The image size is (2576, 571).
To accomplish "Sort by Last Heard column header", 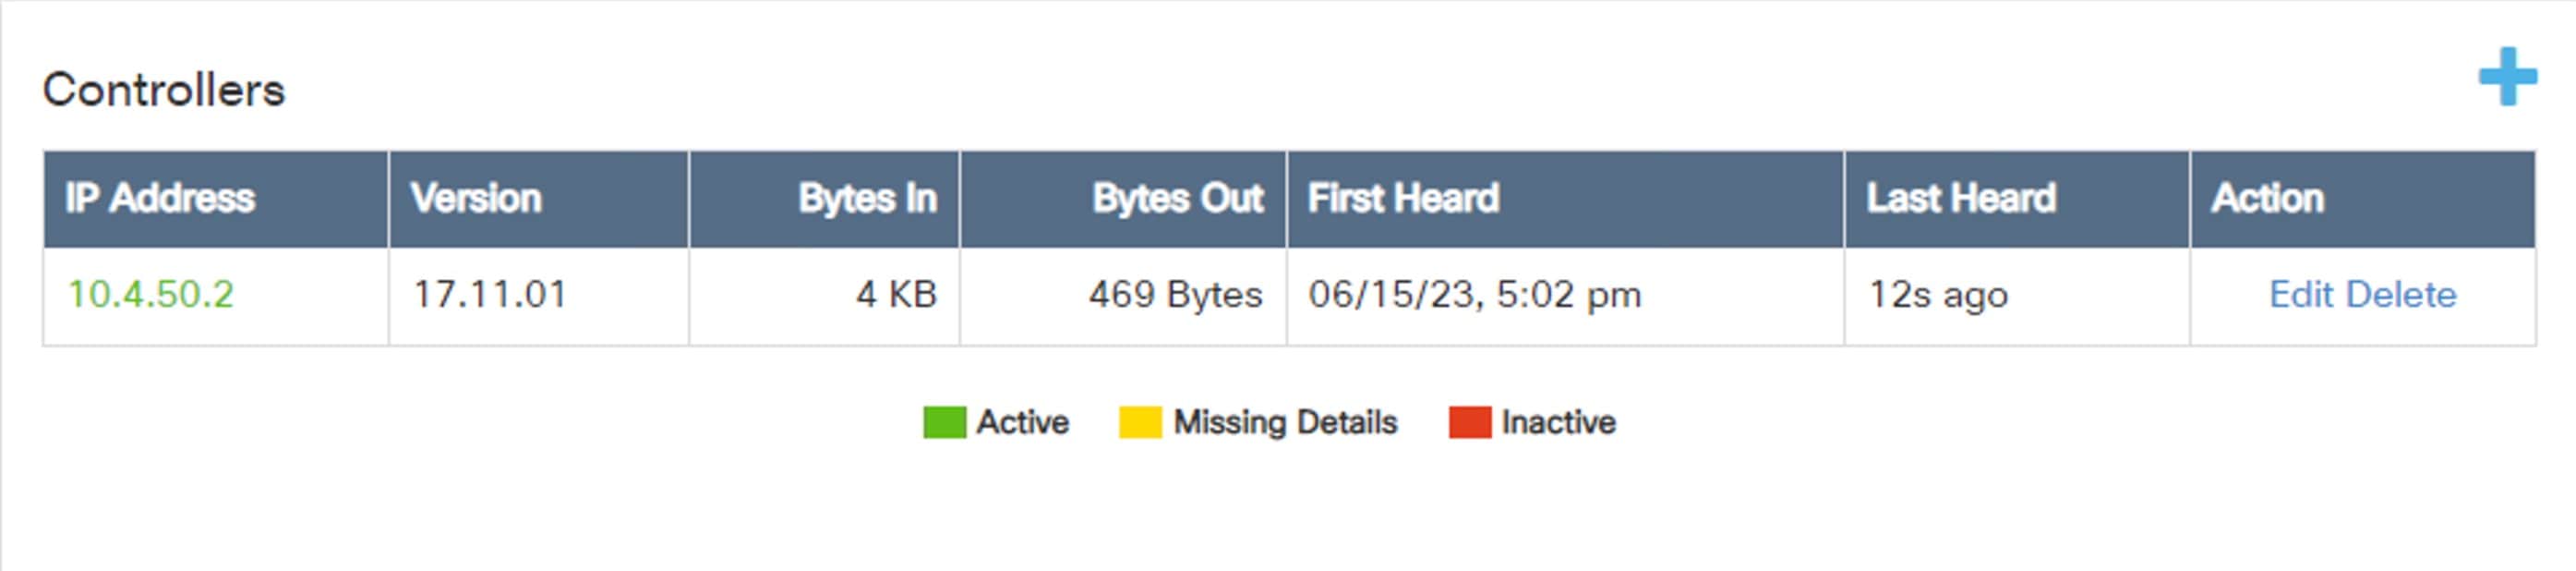I will click(1961, 198).
